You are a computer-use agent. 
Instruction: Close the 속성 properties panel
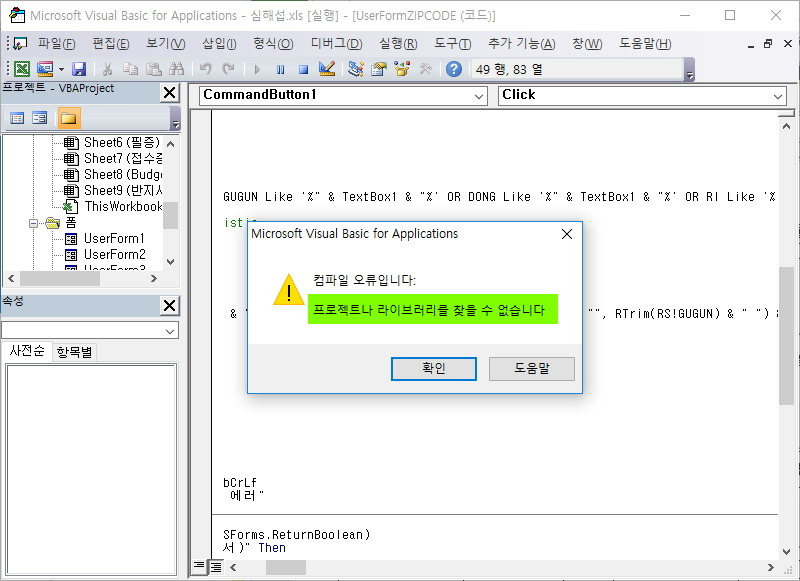pyautogui.click(x=169, y=306)
